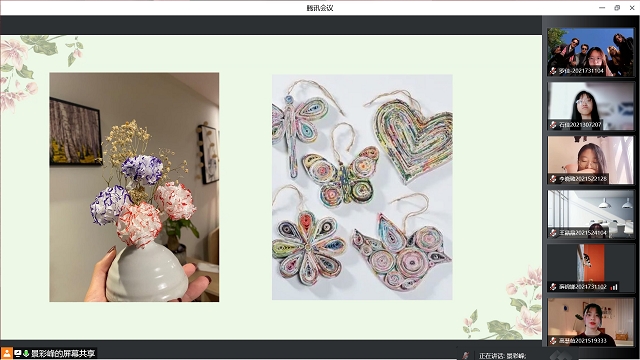Click muted mic icon beside name 2021524104
The height and width of the screenshot is (360, 640).
[553, 233]
